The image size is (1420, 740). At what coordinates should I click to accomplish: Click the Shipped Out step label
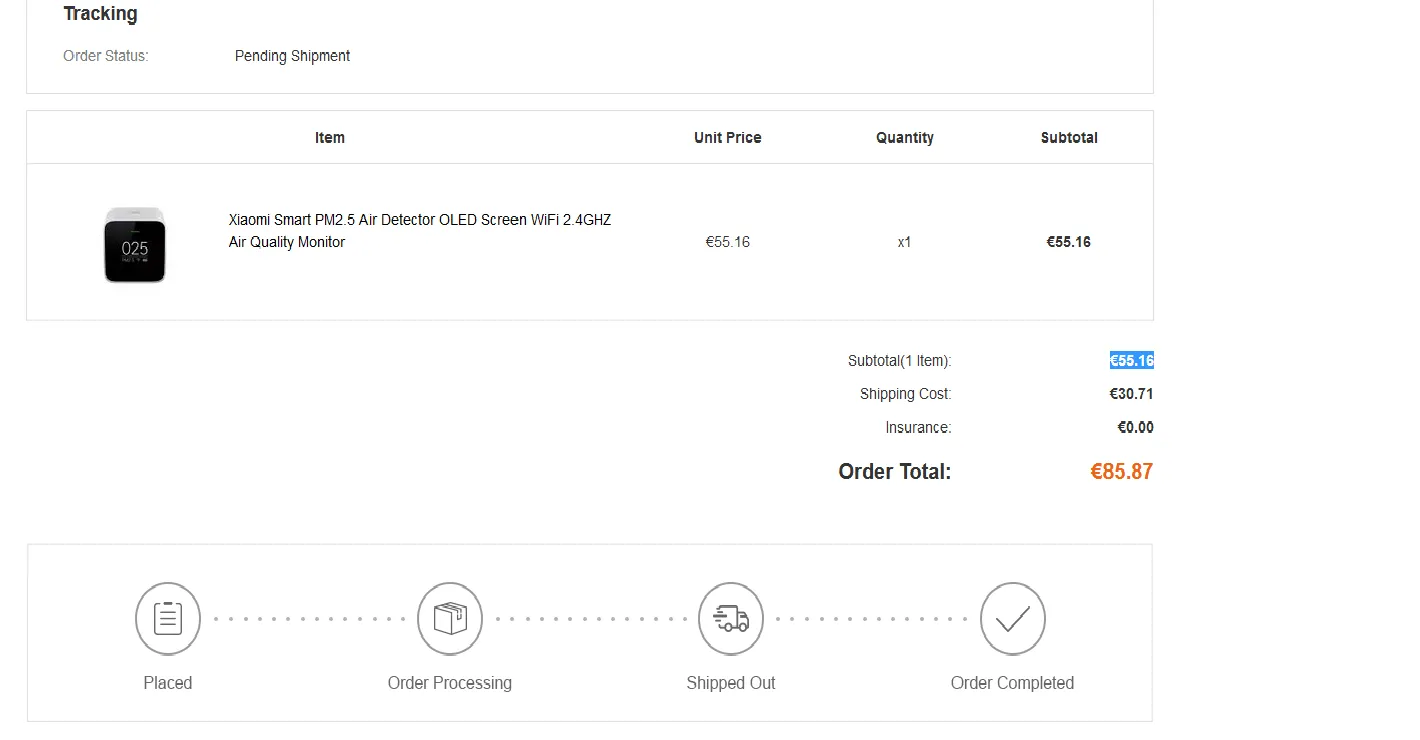tap(731, 683)
